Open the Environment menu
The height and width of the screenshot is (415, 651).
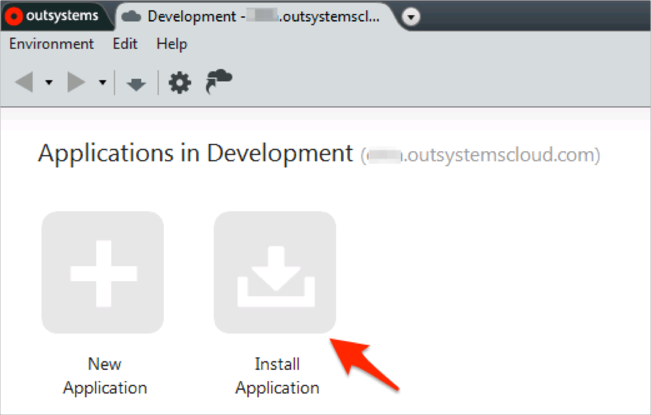51,44
